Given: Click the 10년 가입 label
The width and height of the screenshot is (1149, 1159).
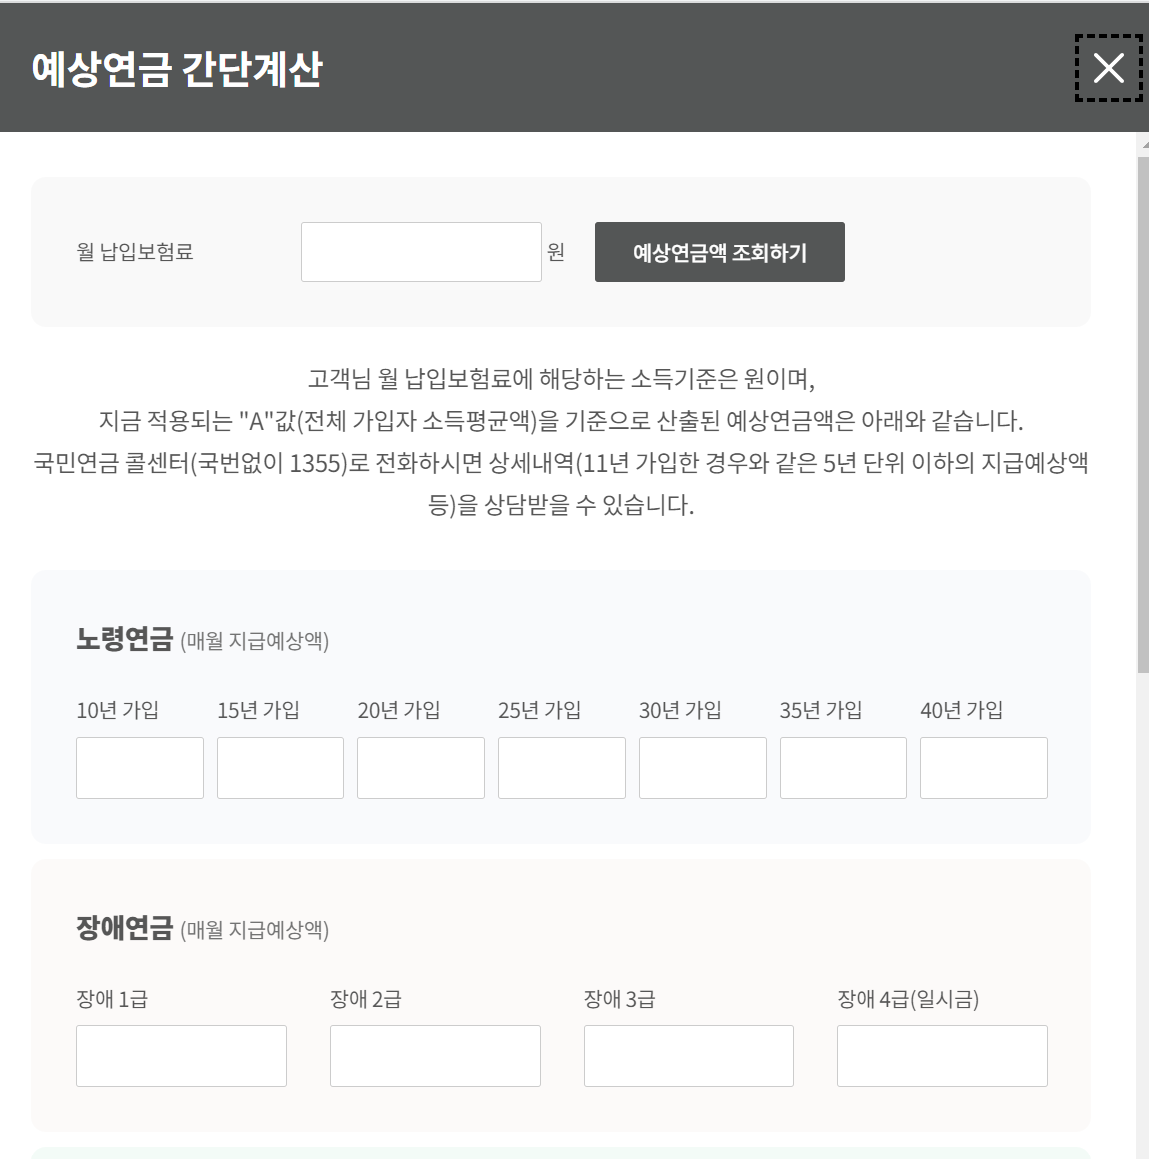Looking at the screenshot, I should pos(118,710).
